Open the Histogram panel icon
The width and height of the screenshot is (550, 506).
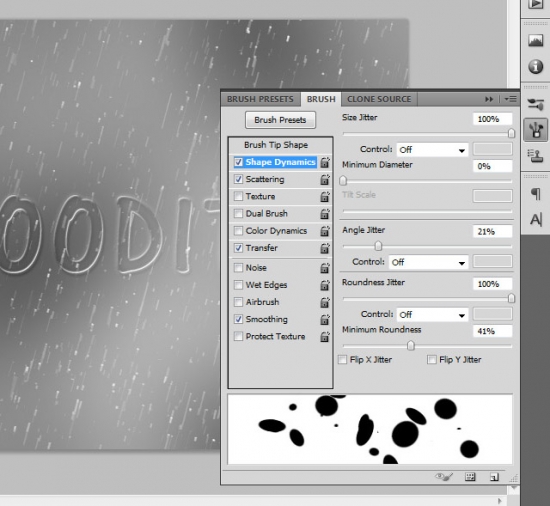pyautogui.click(x=535, y=41)
